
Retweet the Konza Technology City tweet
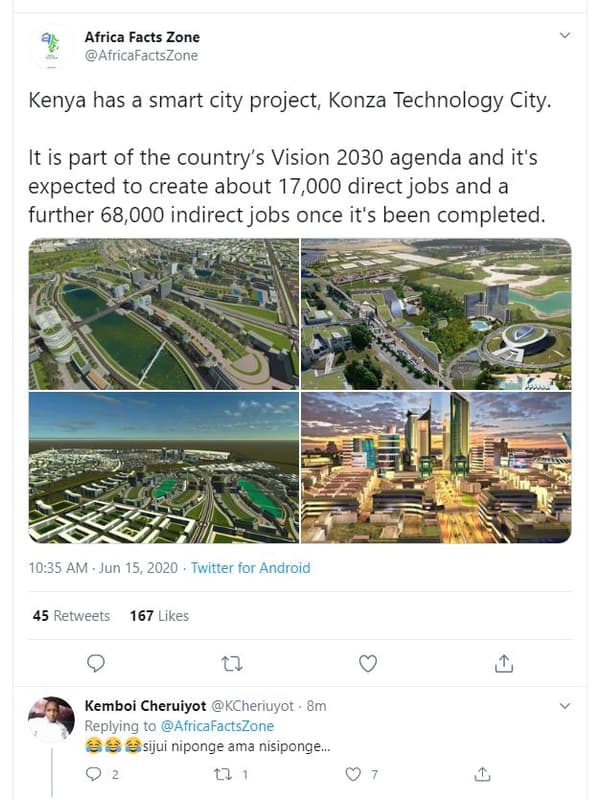point(232,662)
